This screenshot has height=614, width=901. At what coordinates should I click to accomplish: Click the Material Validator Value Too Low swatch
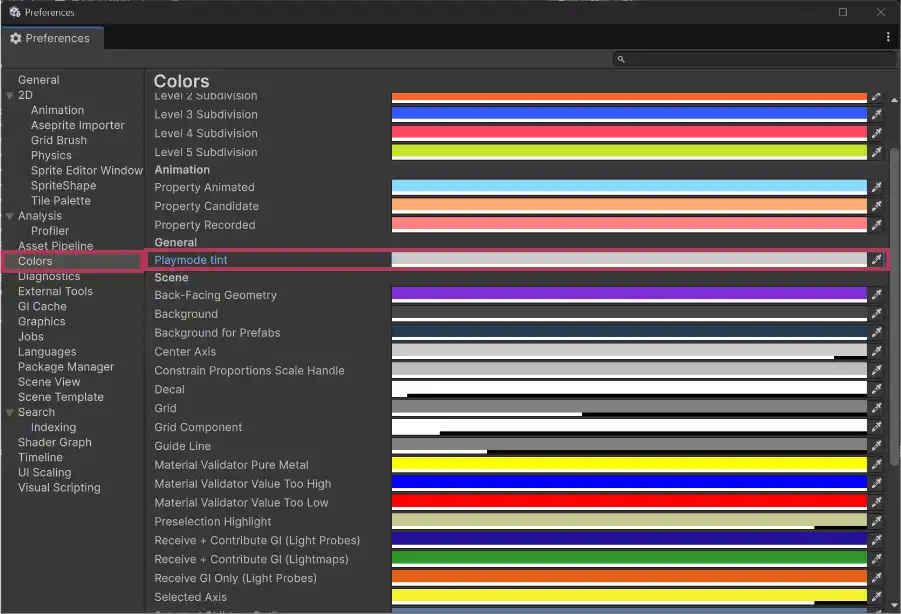click(628, 503)
